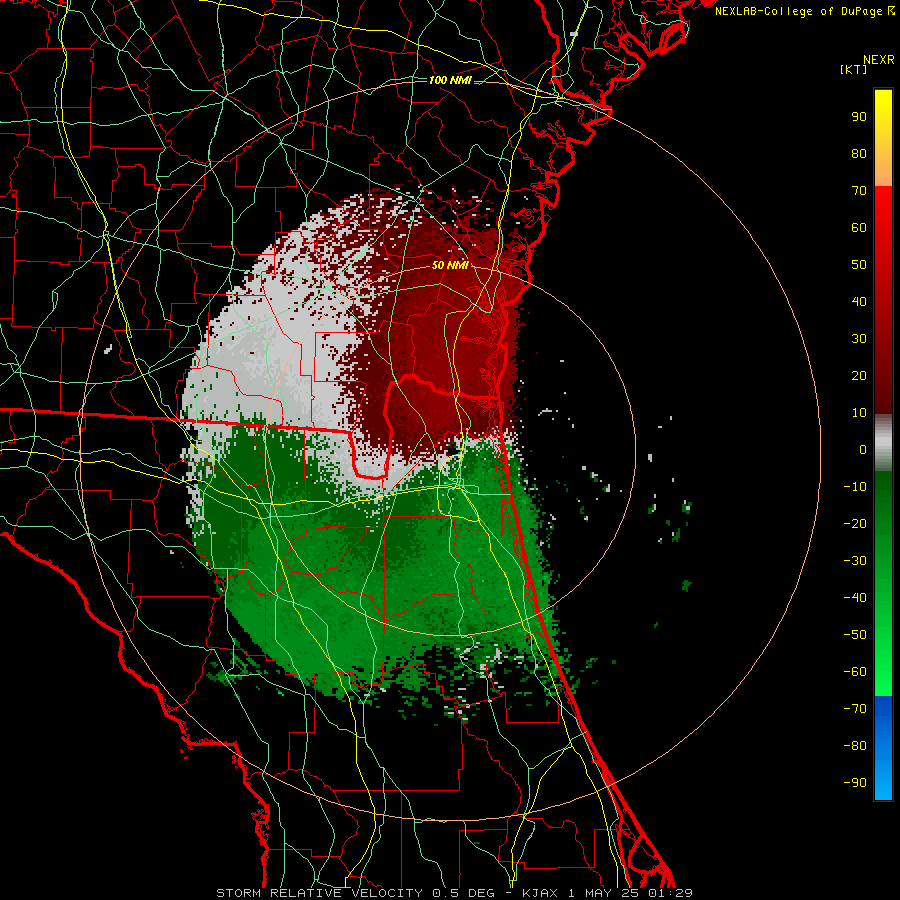Click the gray zero-velocity segment of the color bar
This screenshot has width=900, height=900.
coord(883,443)
